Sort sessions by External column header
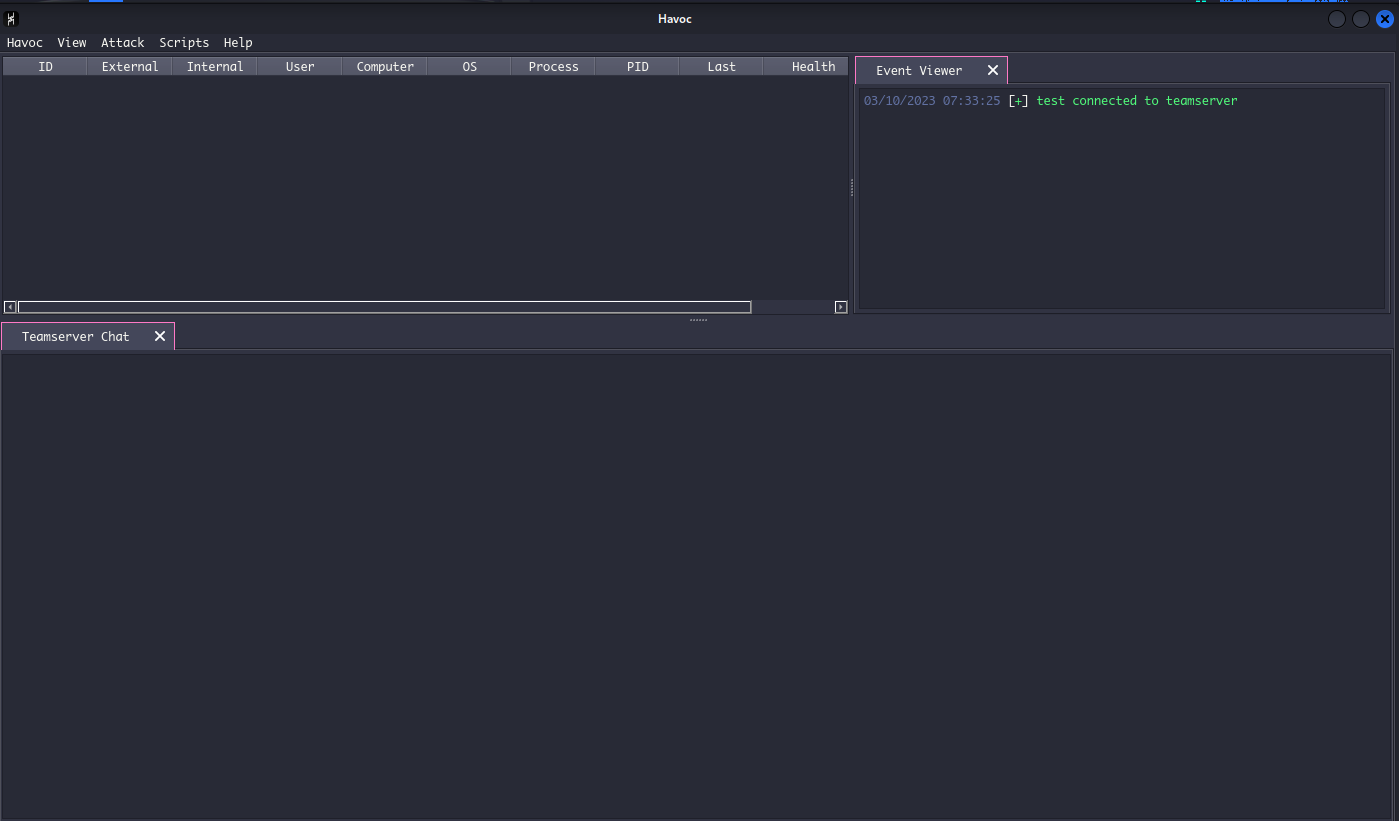 click(130, 67)
